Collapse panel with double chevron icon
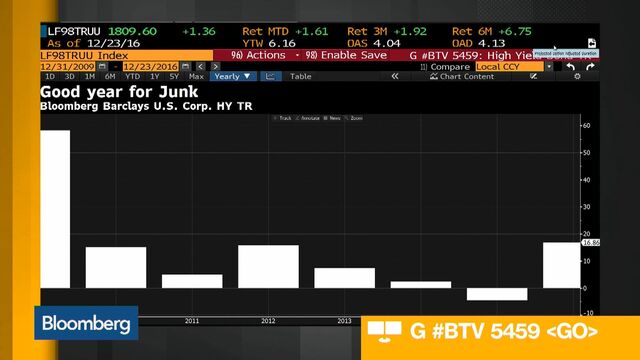The width and height of the screenshot is (640, 360). point(395,76)
